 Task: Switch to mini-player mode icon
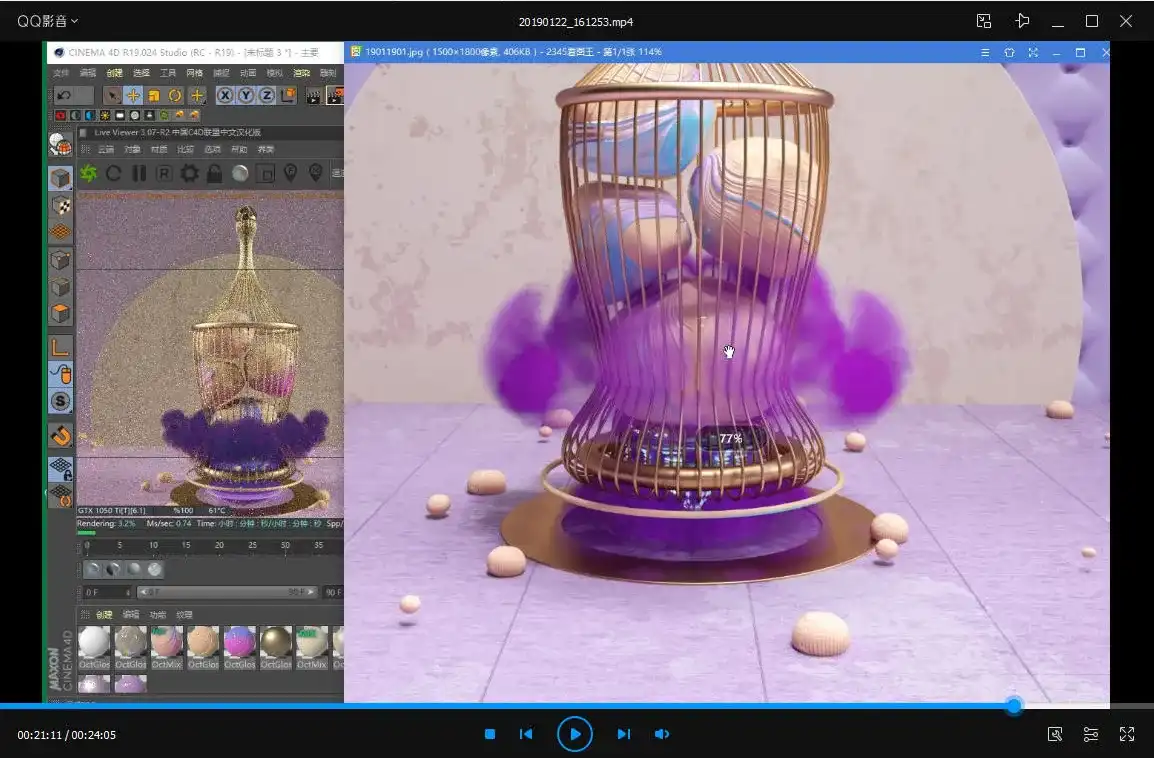pos(984,21)
